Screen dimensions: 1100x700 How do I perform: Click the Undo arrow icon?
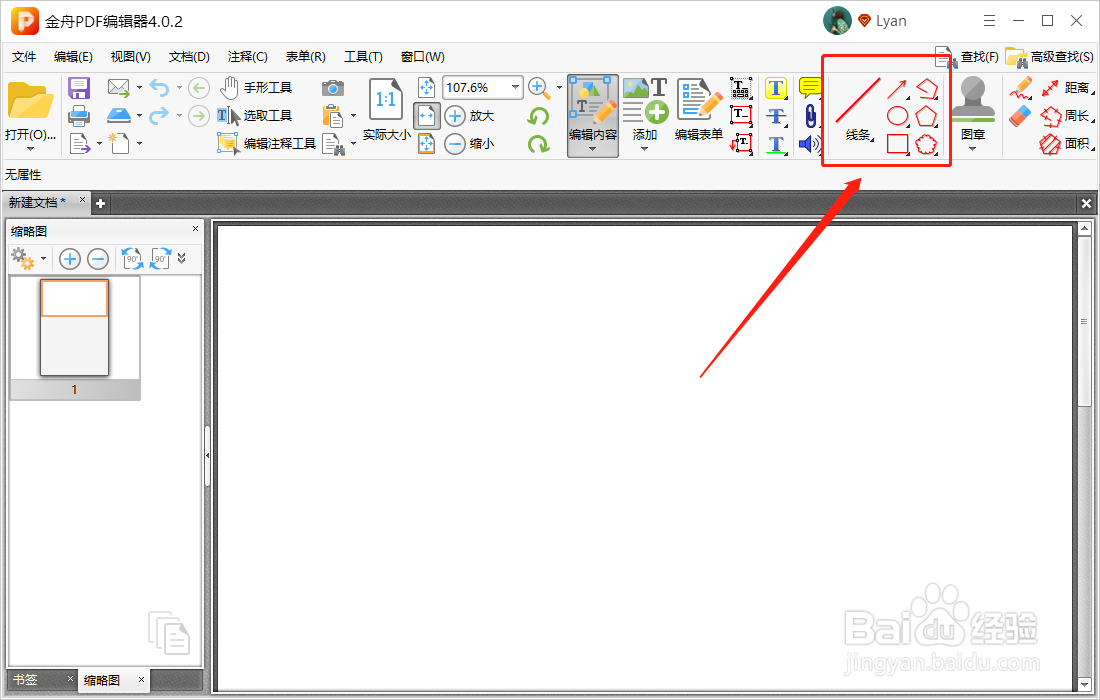click(159, 88)
